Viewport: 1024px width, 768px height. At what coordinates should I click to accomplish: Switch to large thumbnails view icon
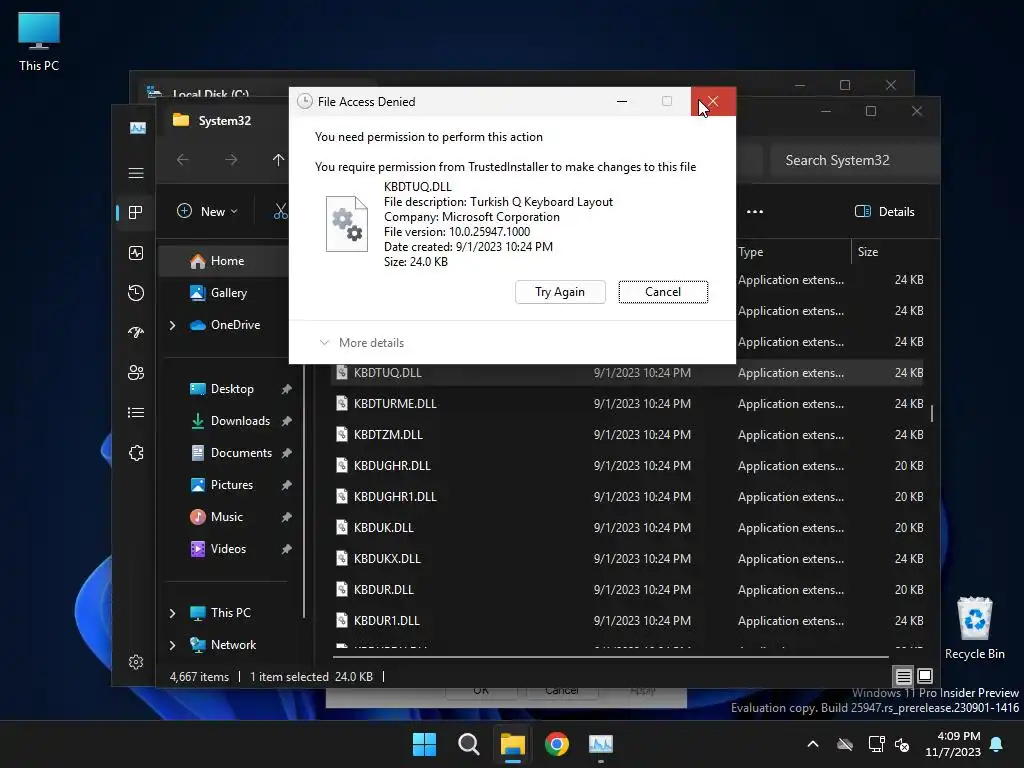click(925, 676)
